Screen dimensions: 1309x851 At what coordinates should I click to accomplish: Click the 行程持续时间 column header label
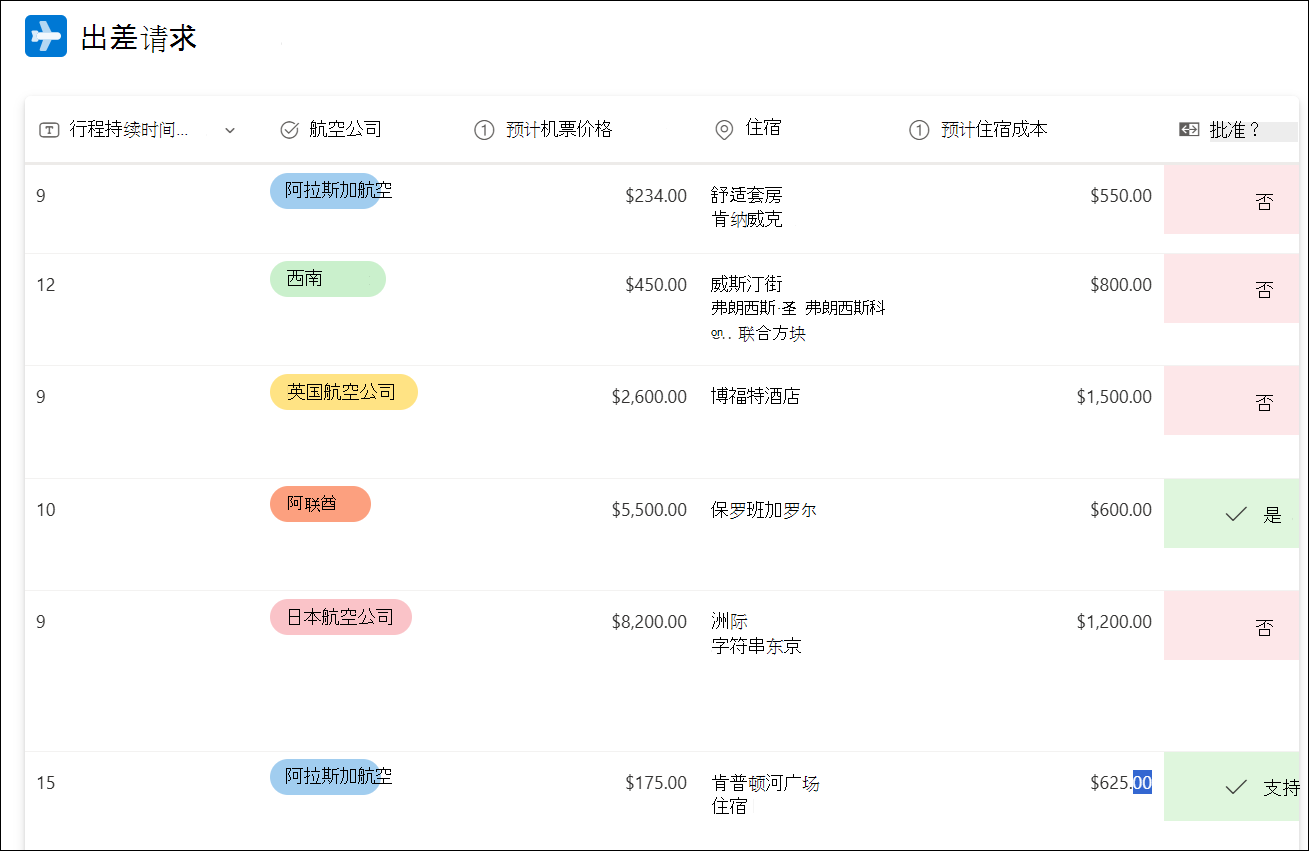click(x=129, y=129)
